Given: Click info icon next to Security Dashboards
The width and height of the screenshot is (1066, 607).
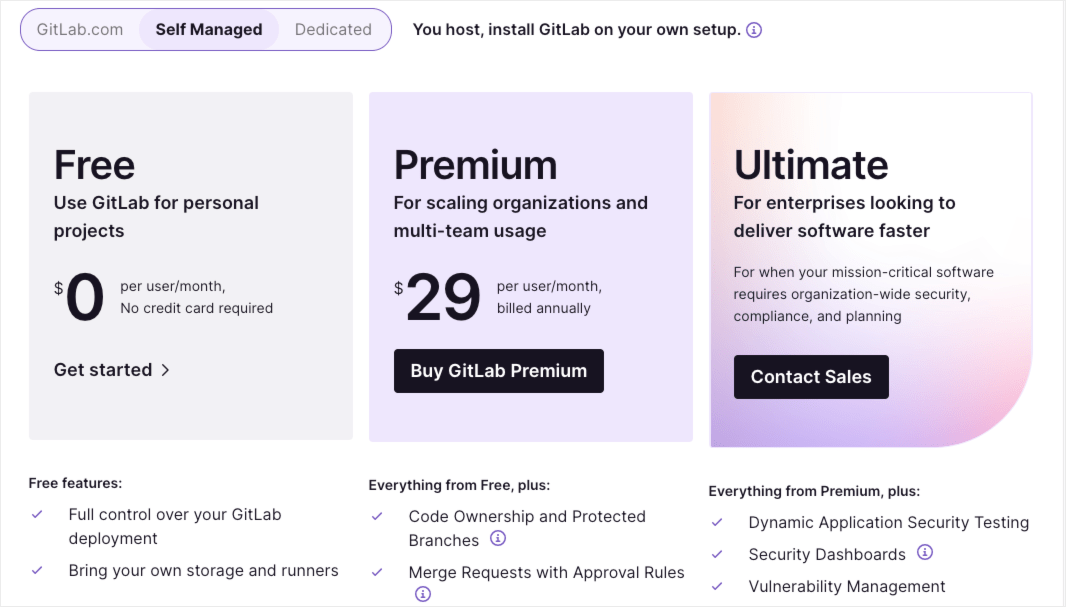Looking at the screenshot, I should 925,552.
